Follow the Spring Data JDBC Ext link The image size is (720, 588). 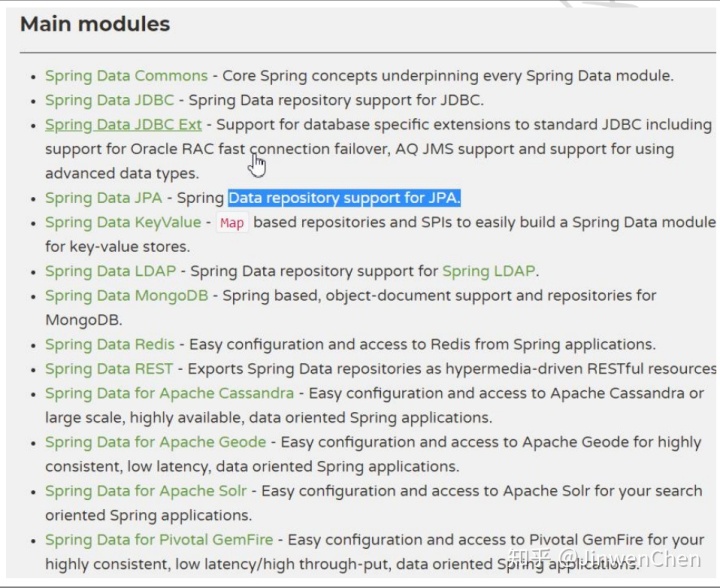[123, 124]
